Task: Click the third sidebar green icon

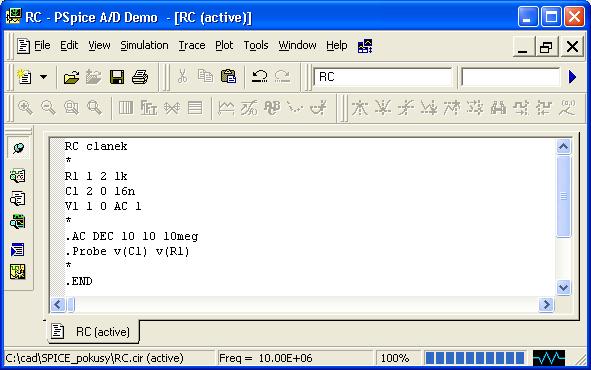Action: [18, 222]
